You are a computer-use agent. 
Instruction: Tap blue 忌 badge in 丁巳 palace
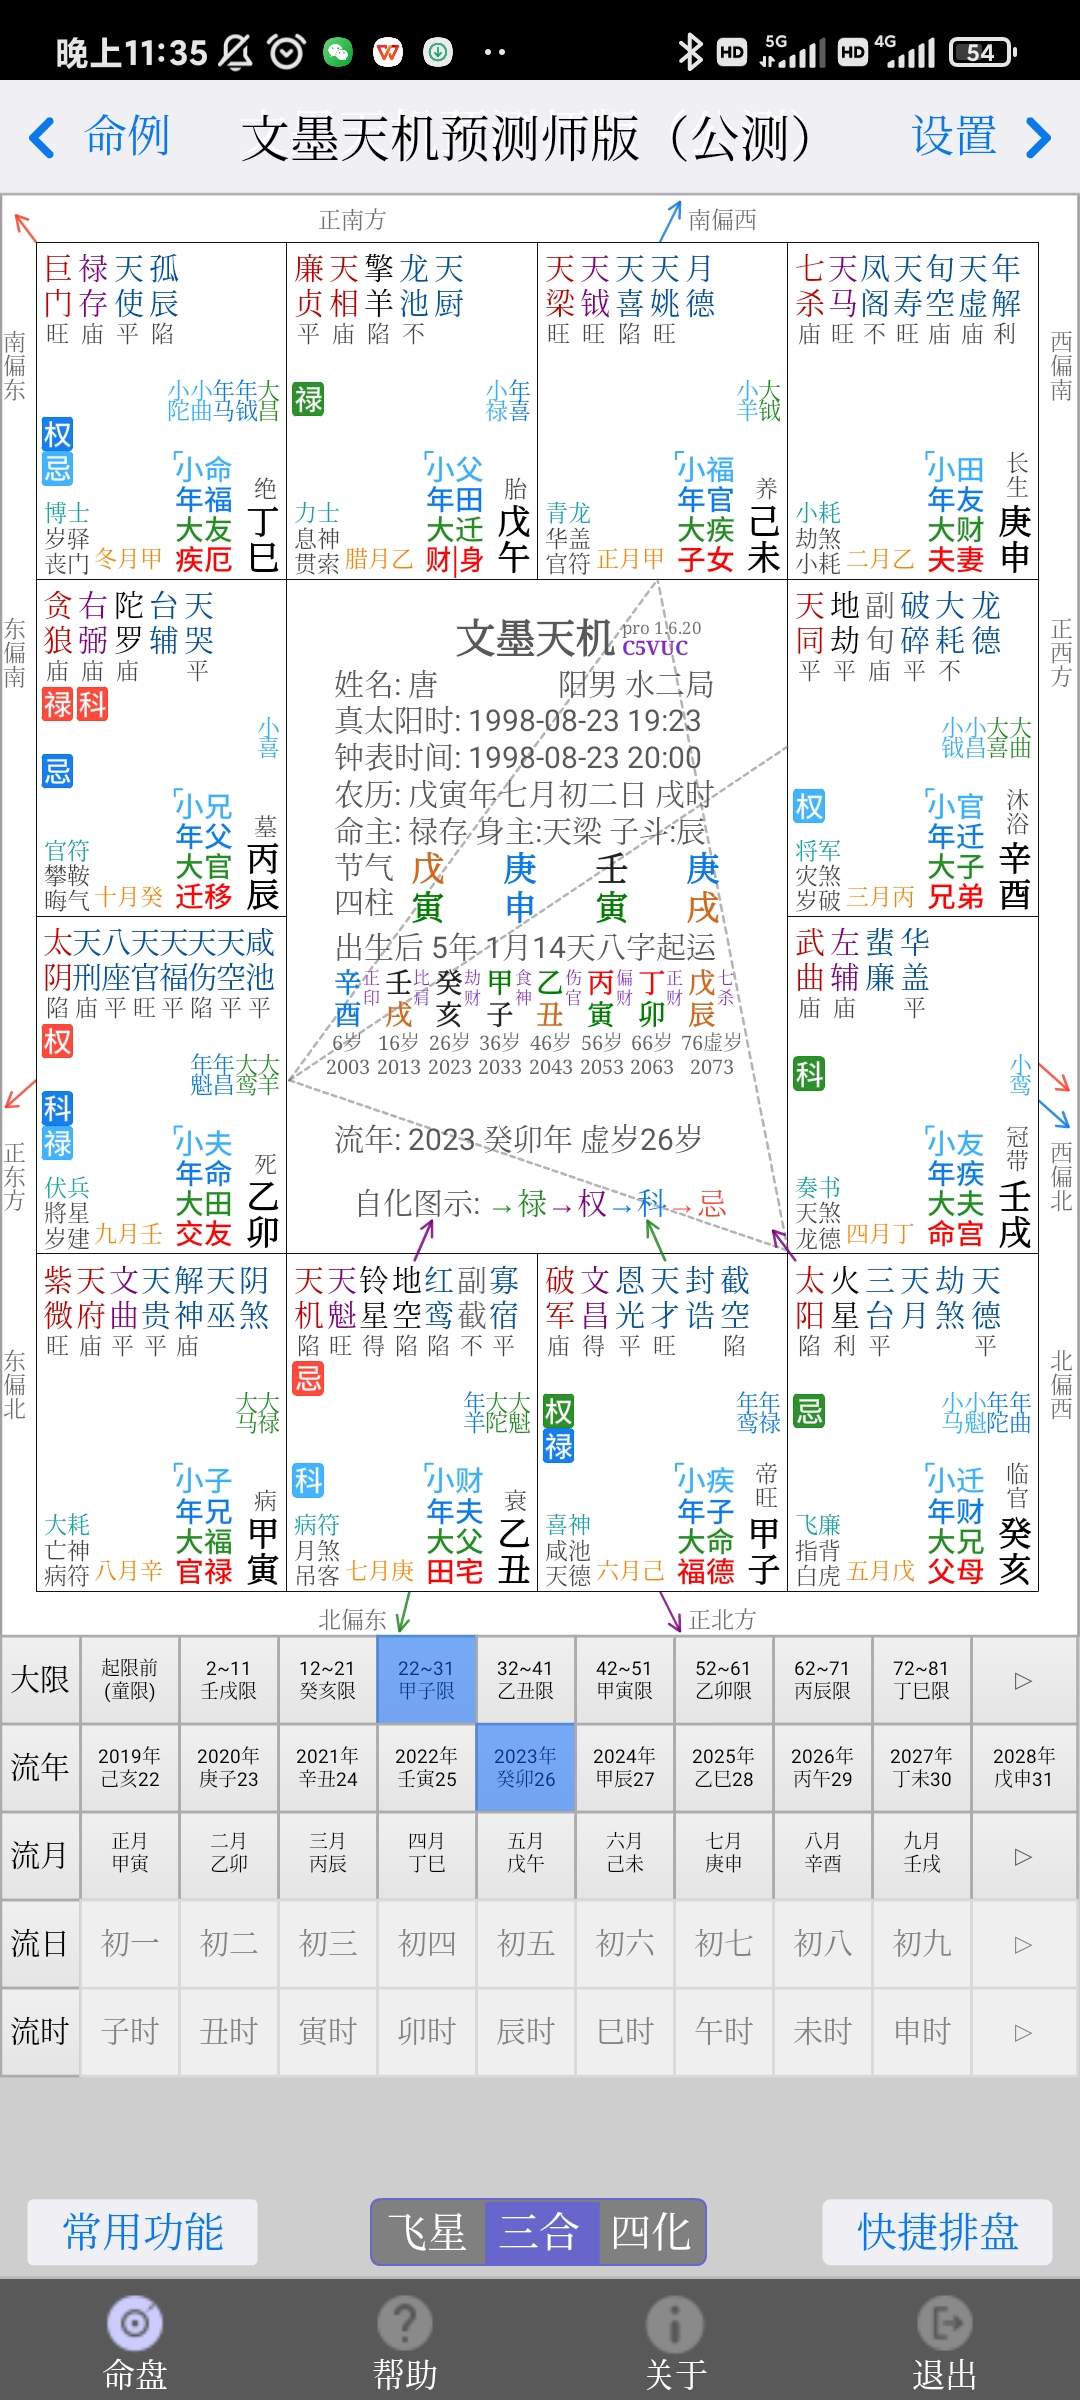(58, 468)
